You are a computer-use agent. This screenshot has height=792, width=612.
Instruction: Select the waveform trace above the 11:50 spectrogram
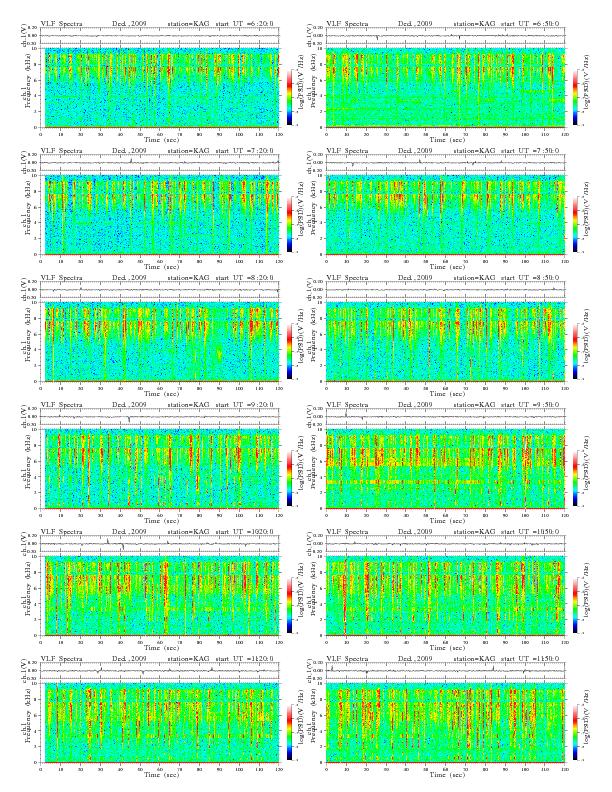(445, 671)
